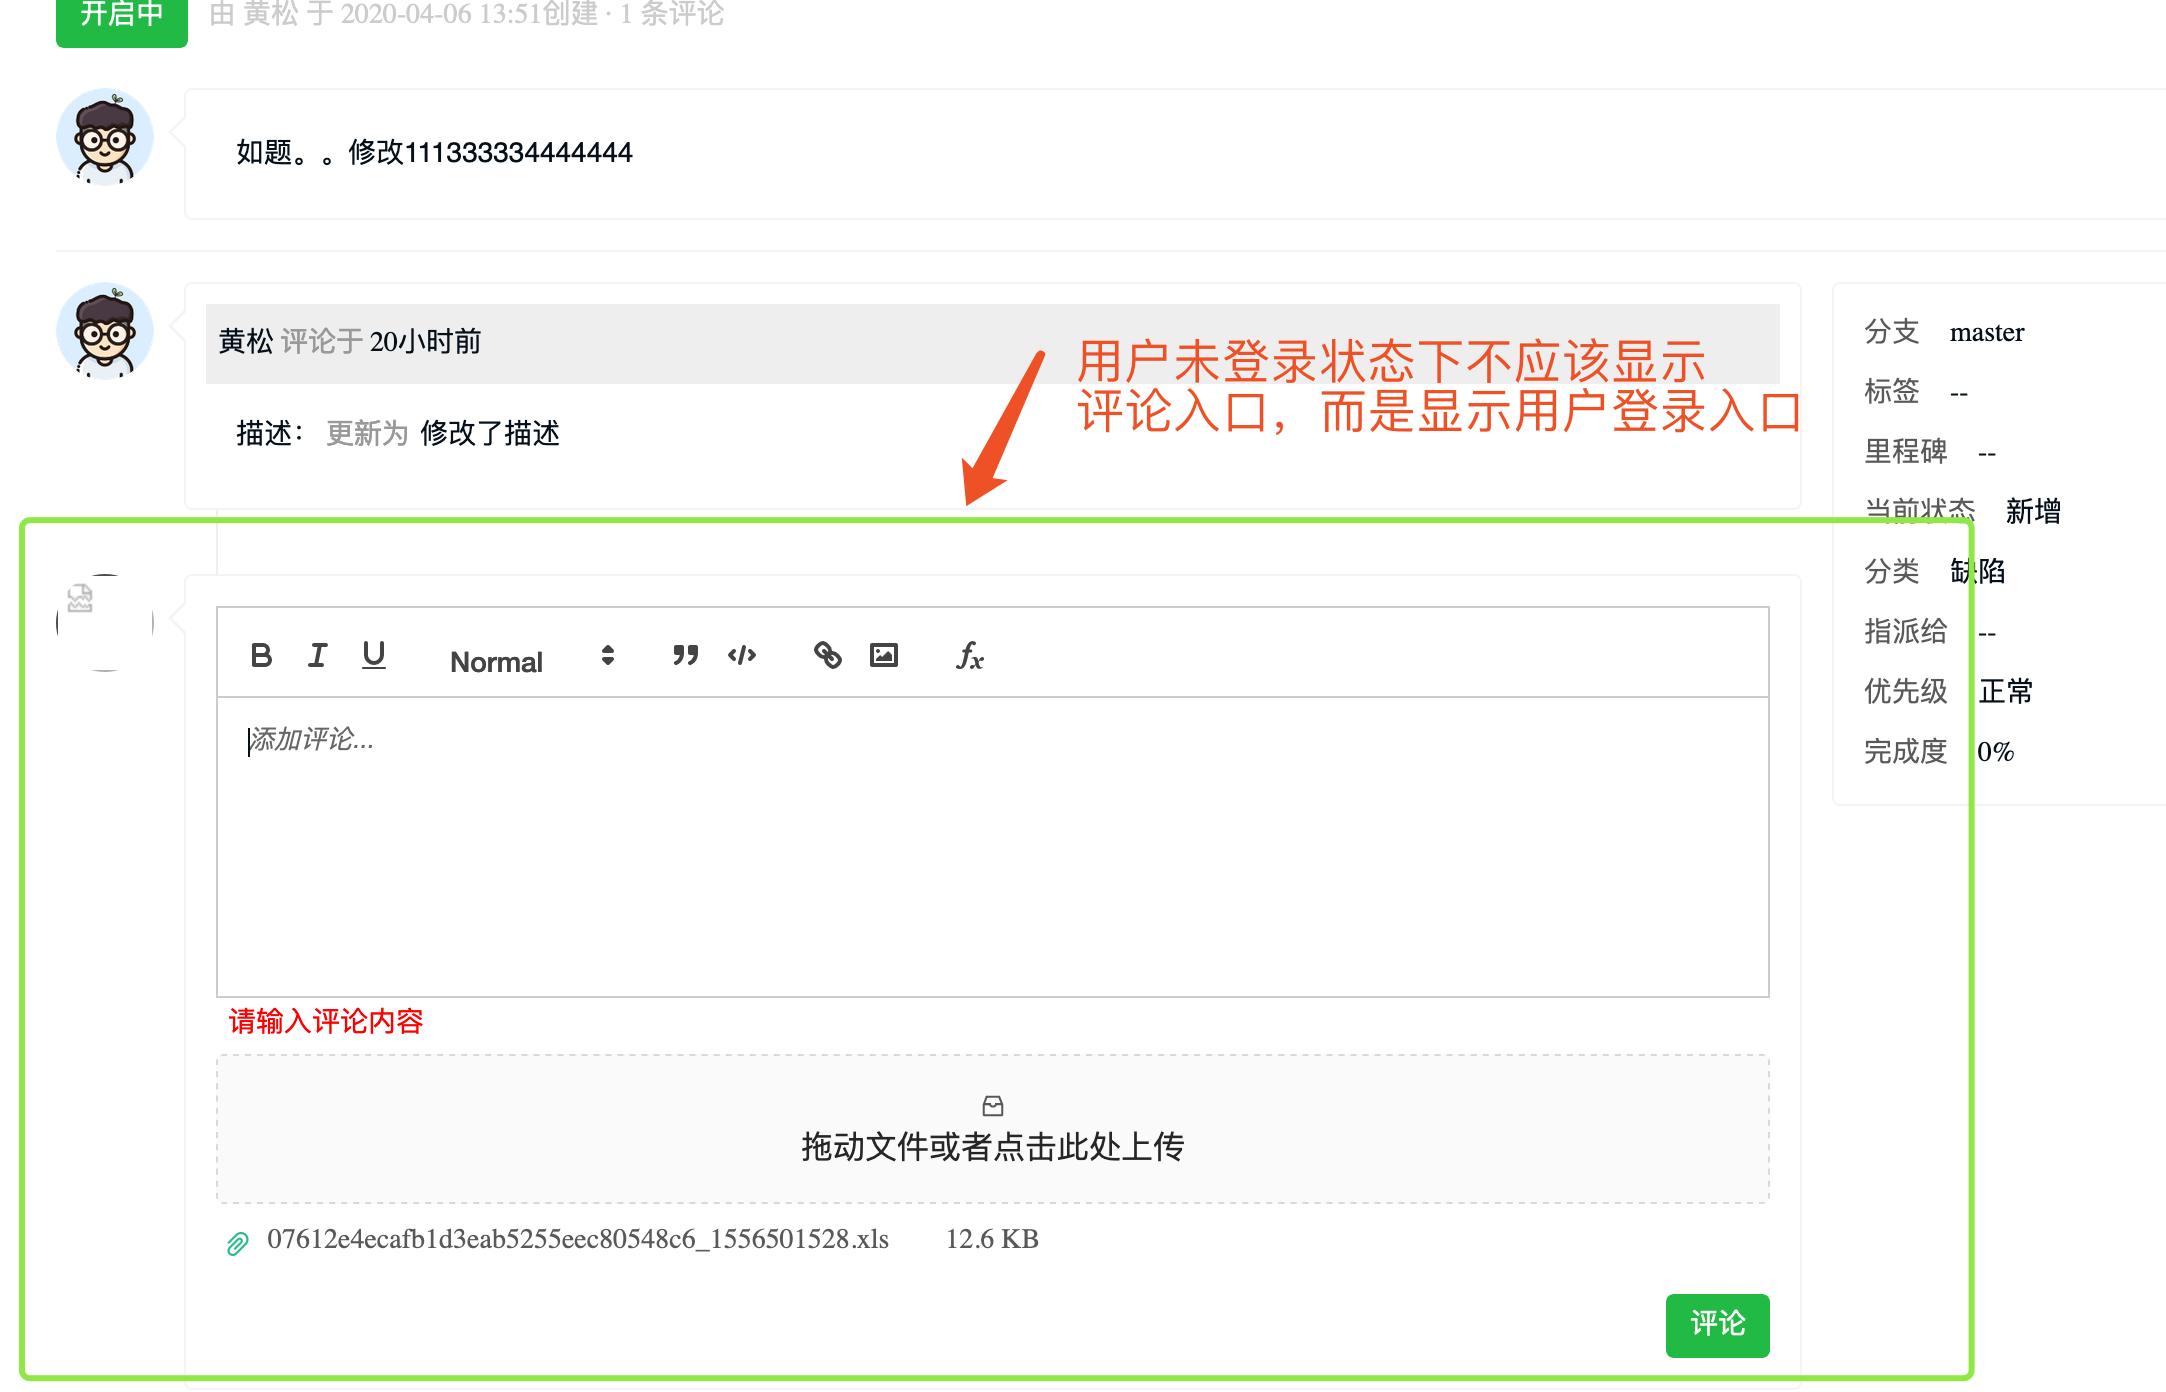Click the 里程碑 field value
Image resolution: width=2166 pixels, height=1392 pixels.
coord(1986,453)
